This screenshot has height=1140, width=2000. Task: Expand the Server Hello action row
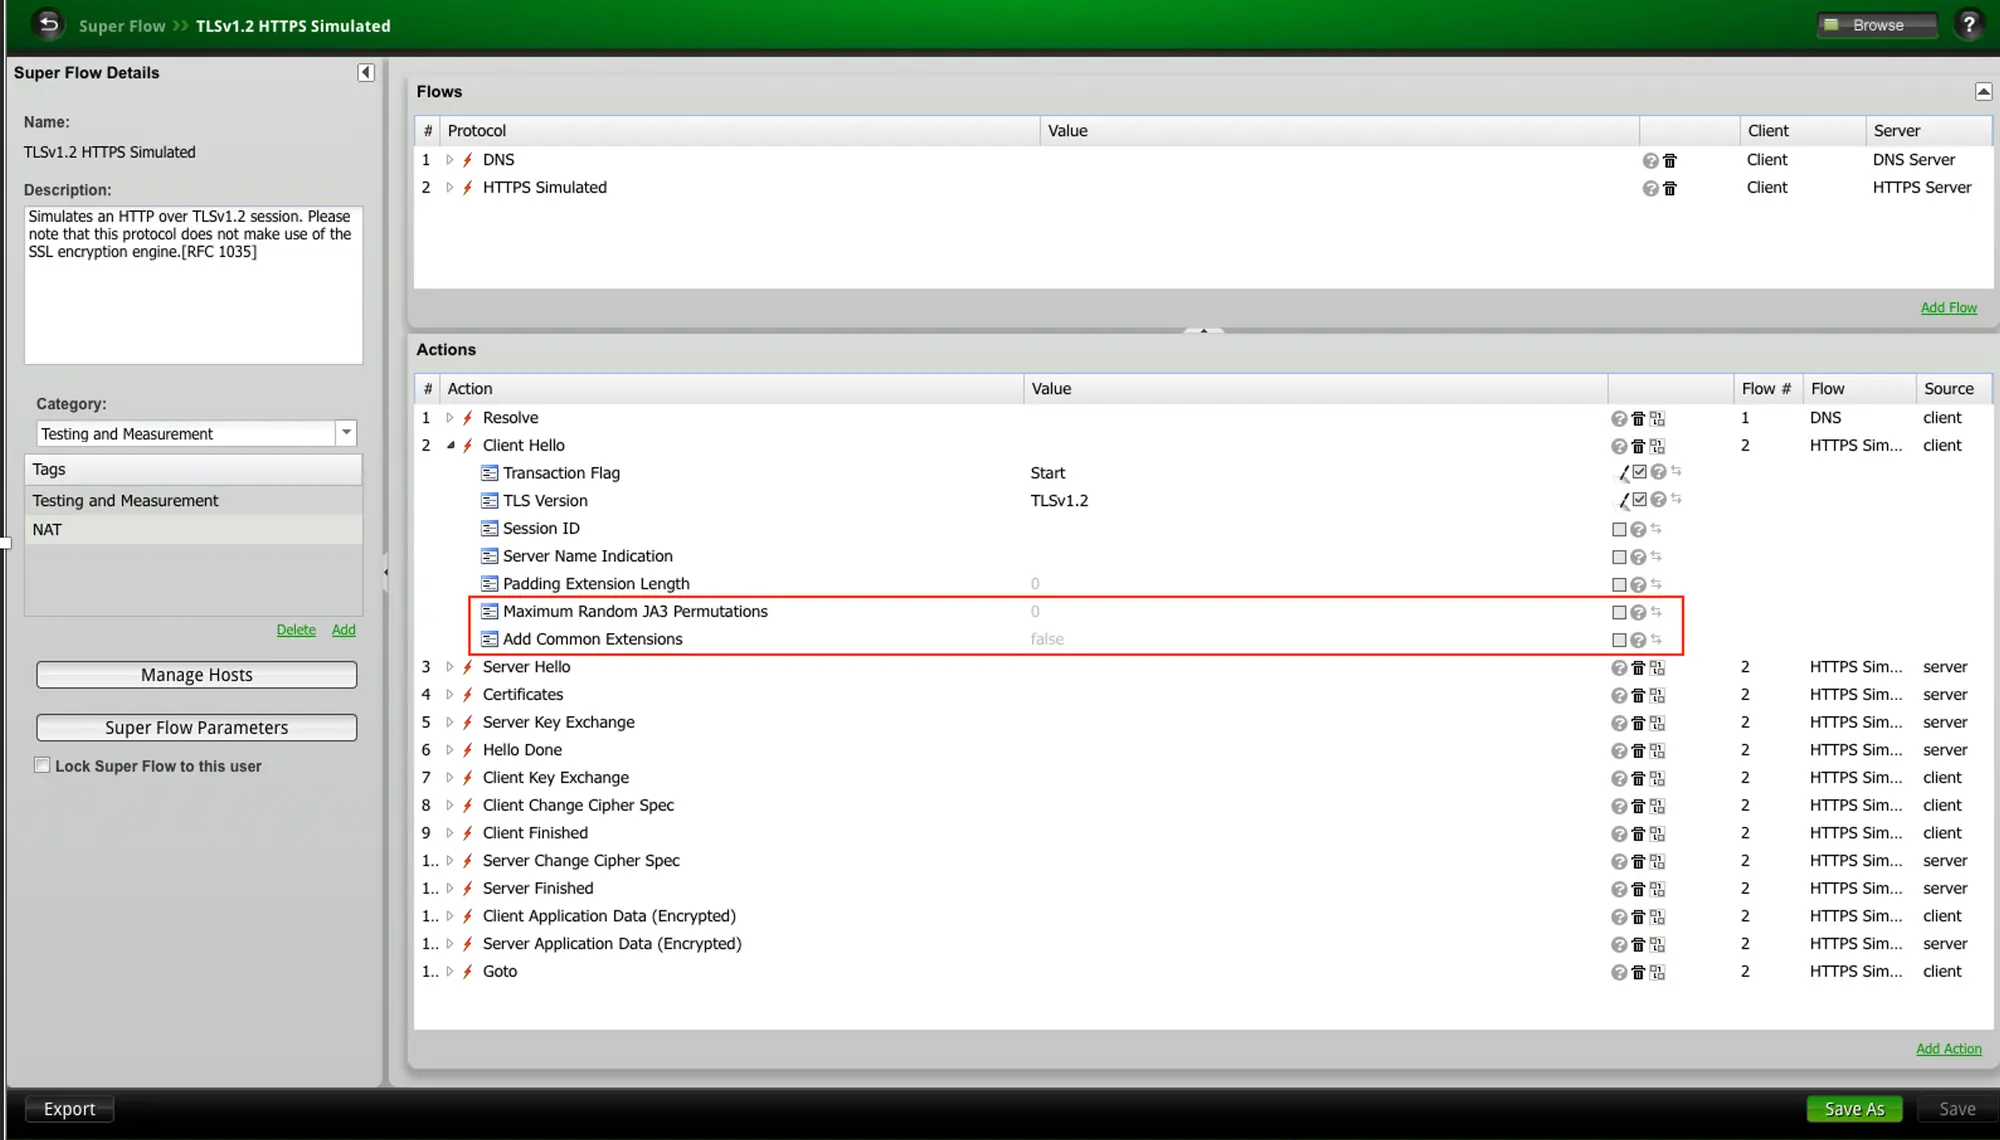451,666
